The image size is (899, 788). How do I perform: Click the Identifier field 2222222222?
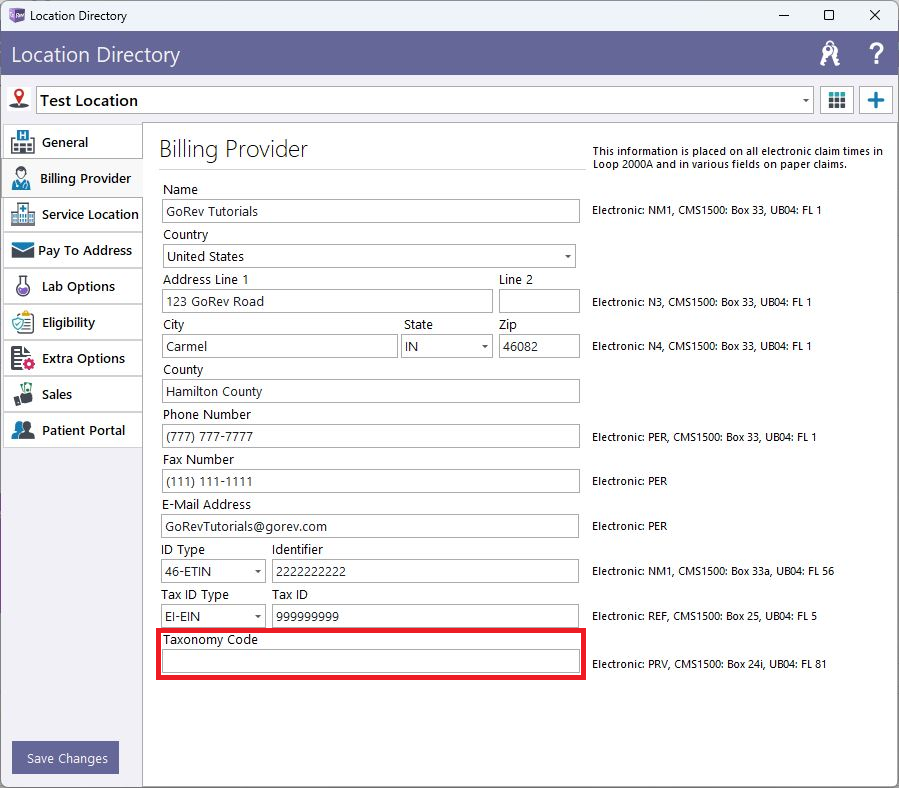[x=425, y=571]
